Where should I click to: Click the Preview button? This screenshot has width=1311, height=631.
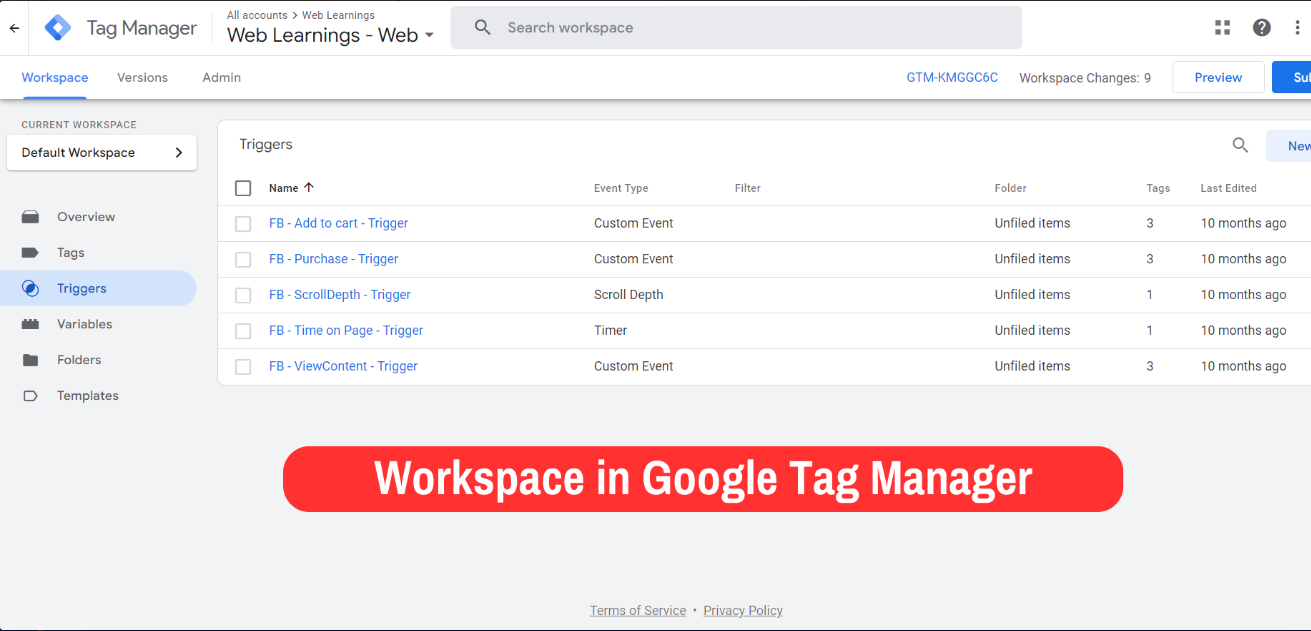[x=1217, y=78]
